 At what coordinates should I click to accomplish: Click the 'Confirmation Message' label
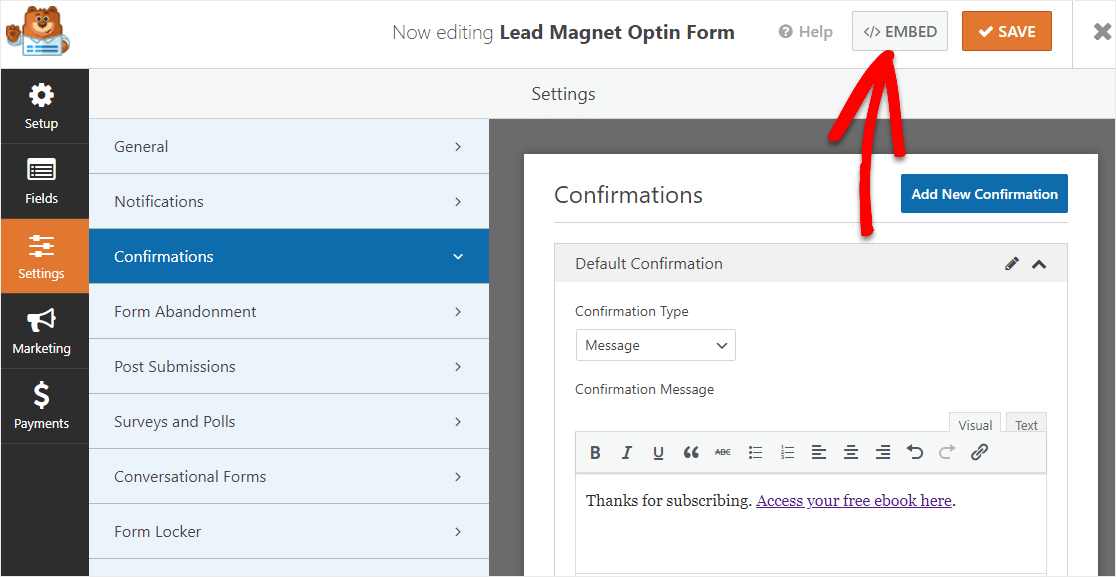pyautogui.click(x=644, y=389)
